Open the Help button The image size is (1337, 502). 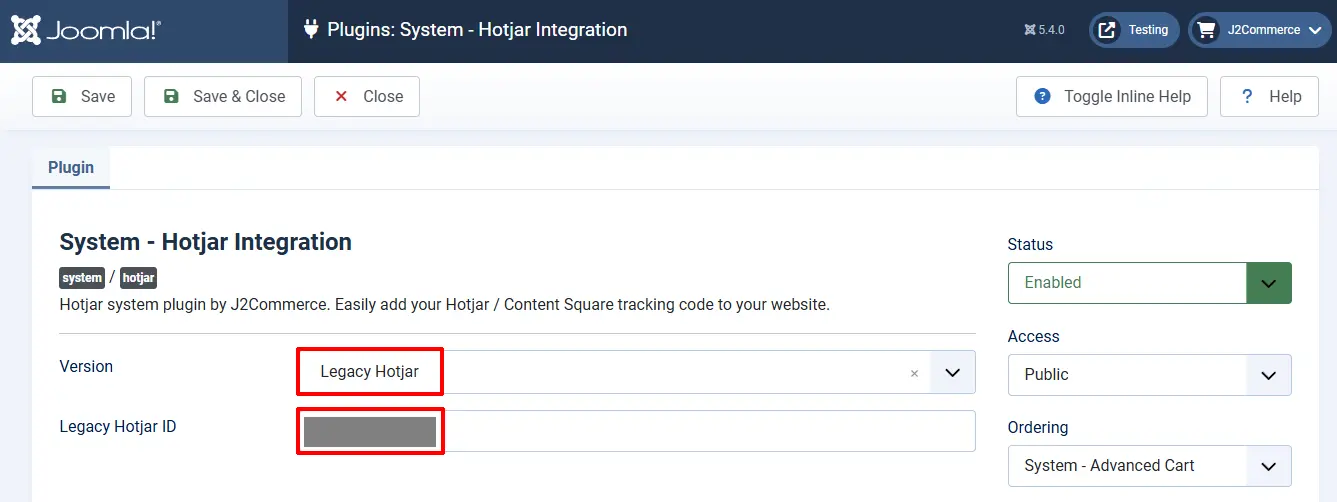(x=1269, y=96)
